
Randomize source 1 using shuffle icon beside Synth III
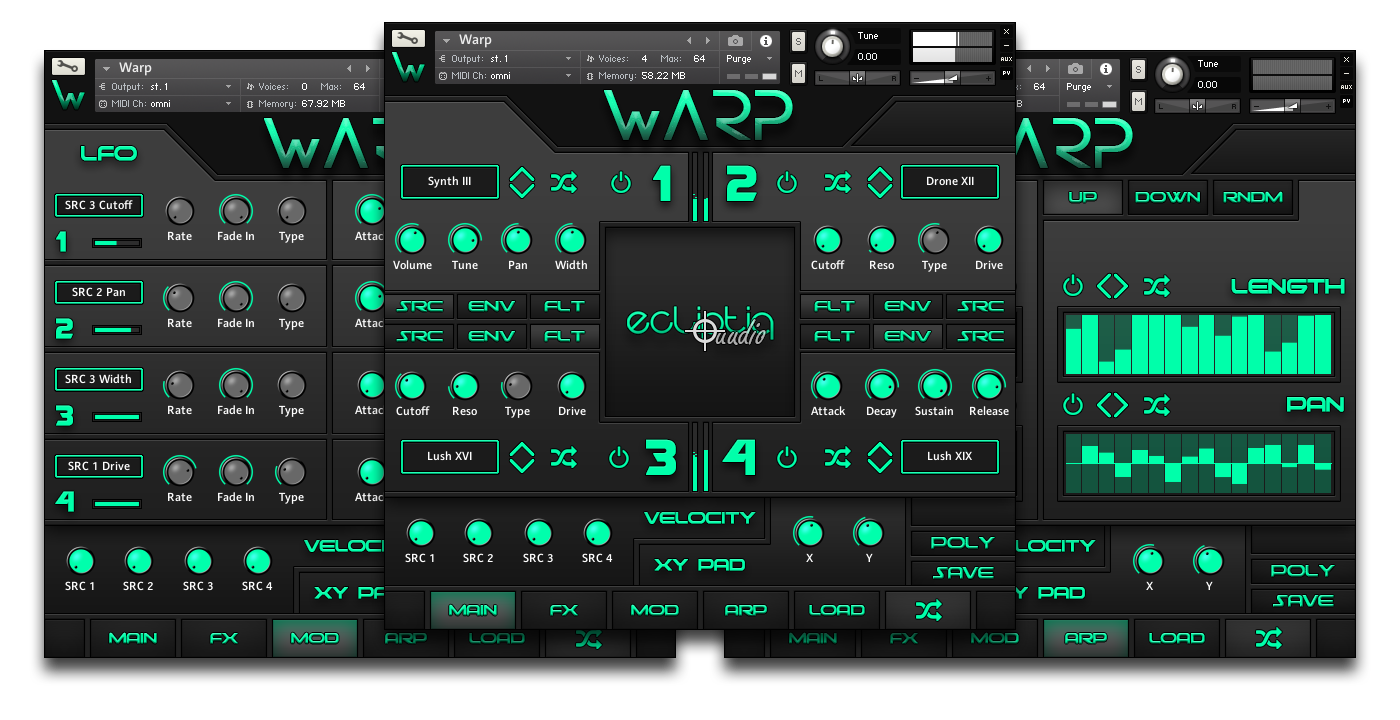564,182
